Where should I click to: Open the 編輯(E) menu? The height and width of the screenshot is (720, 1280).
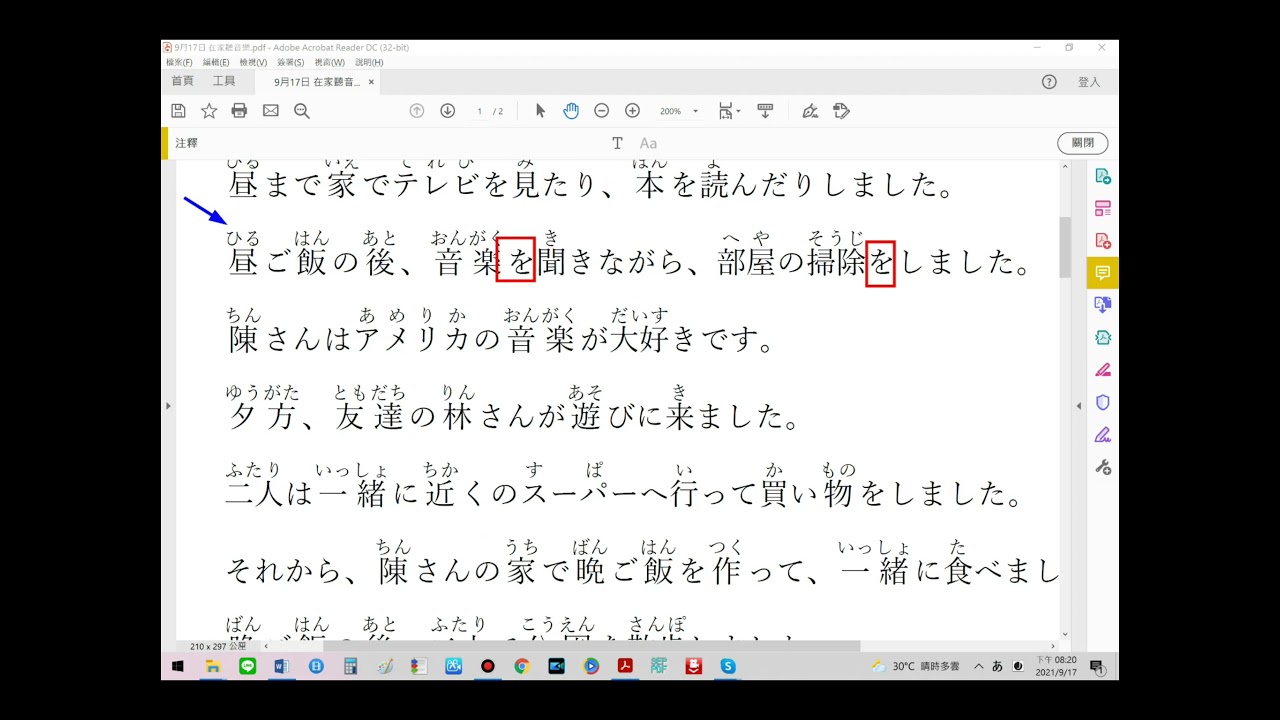(x=216, y=62)
